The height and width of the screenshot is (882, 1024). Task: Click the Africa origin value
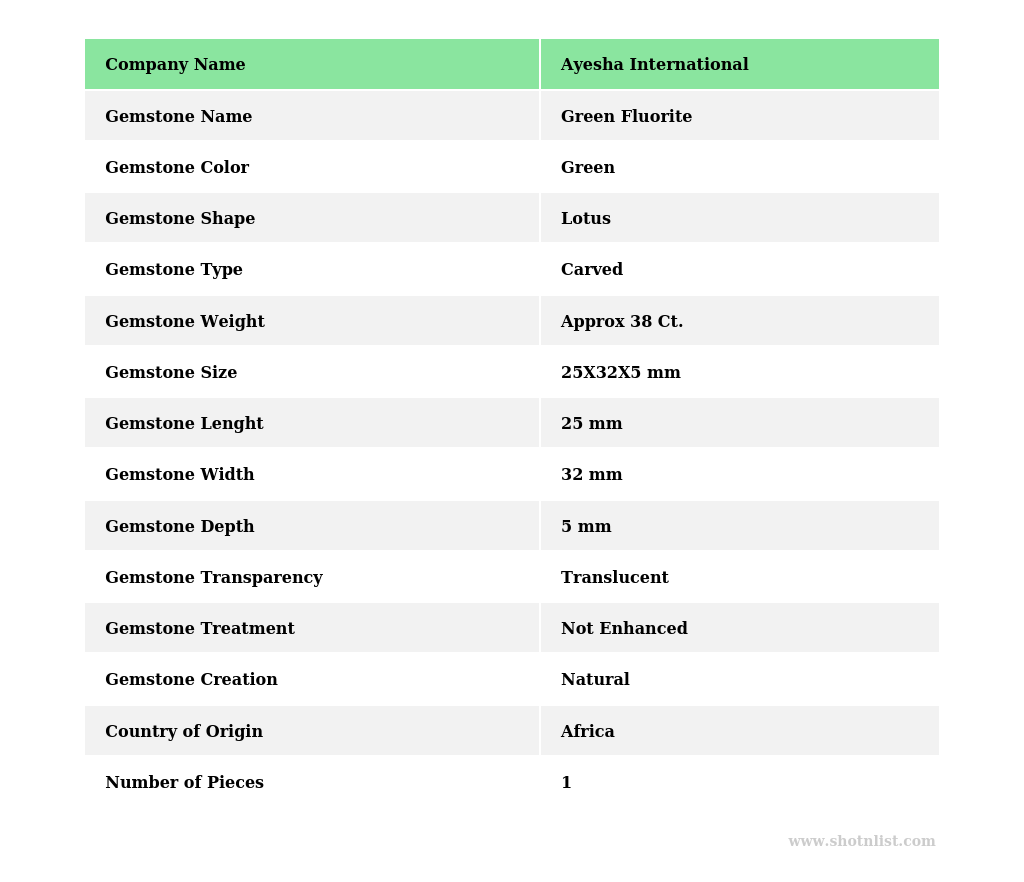pos(587,732)
